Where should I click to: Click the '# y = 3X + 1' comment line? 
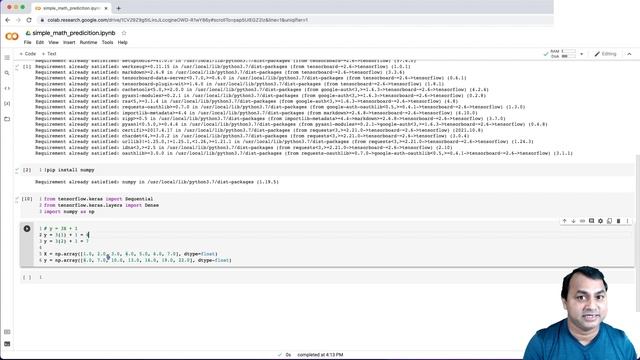(60, 229)
